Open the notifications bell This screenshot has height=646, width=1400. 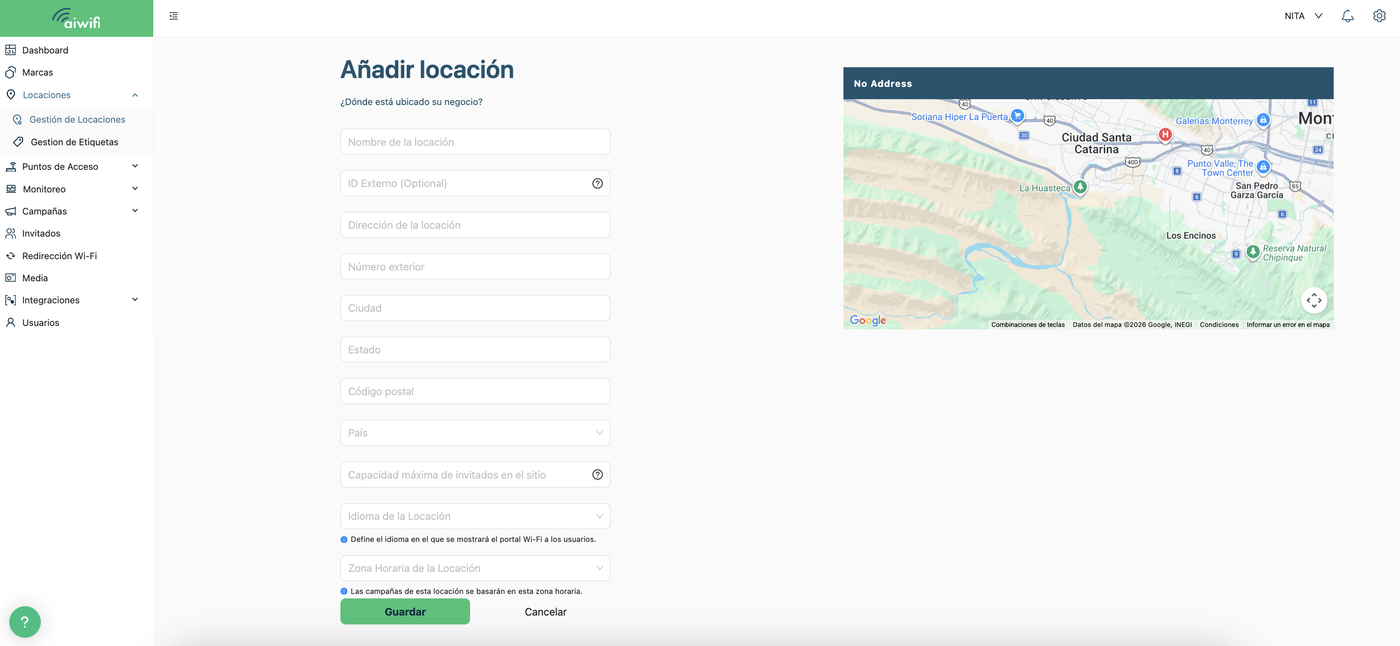point(1348,16)
